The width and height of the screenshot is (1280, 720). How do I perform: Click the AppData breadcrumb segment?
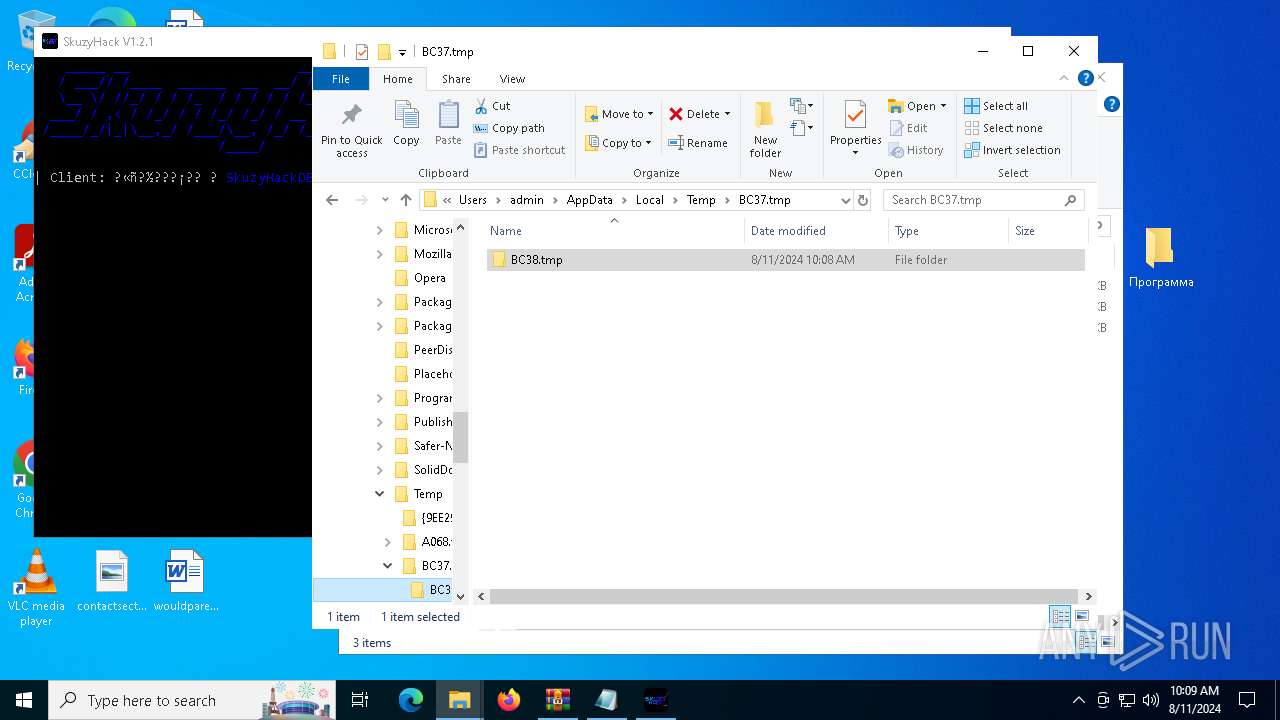click(589, 200)
